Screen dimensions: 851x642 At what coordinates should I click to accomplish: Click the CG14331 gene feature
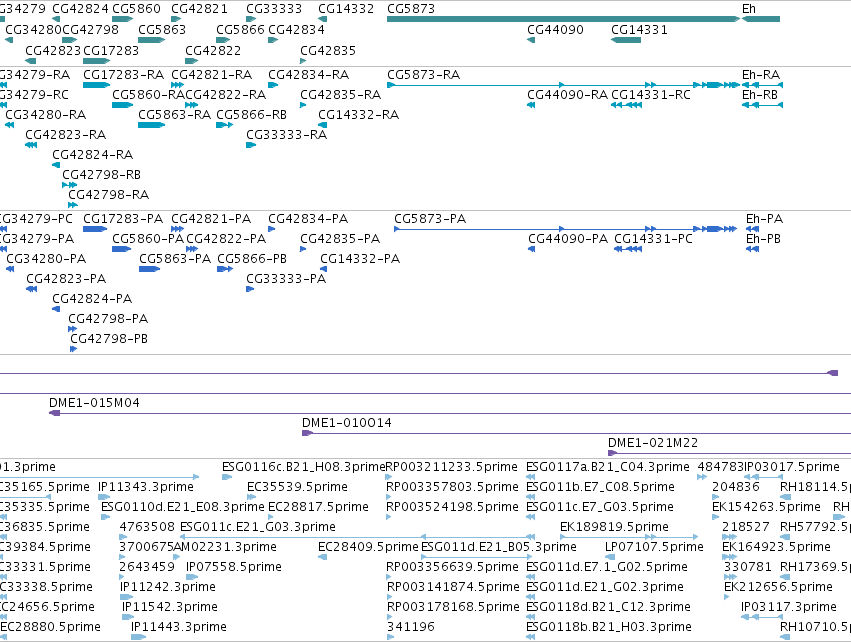tap(626, 40)
